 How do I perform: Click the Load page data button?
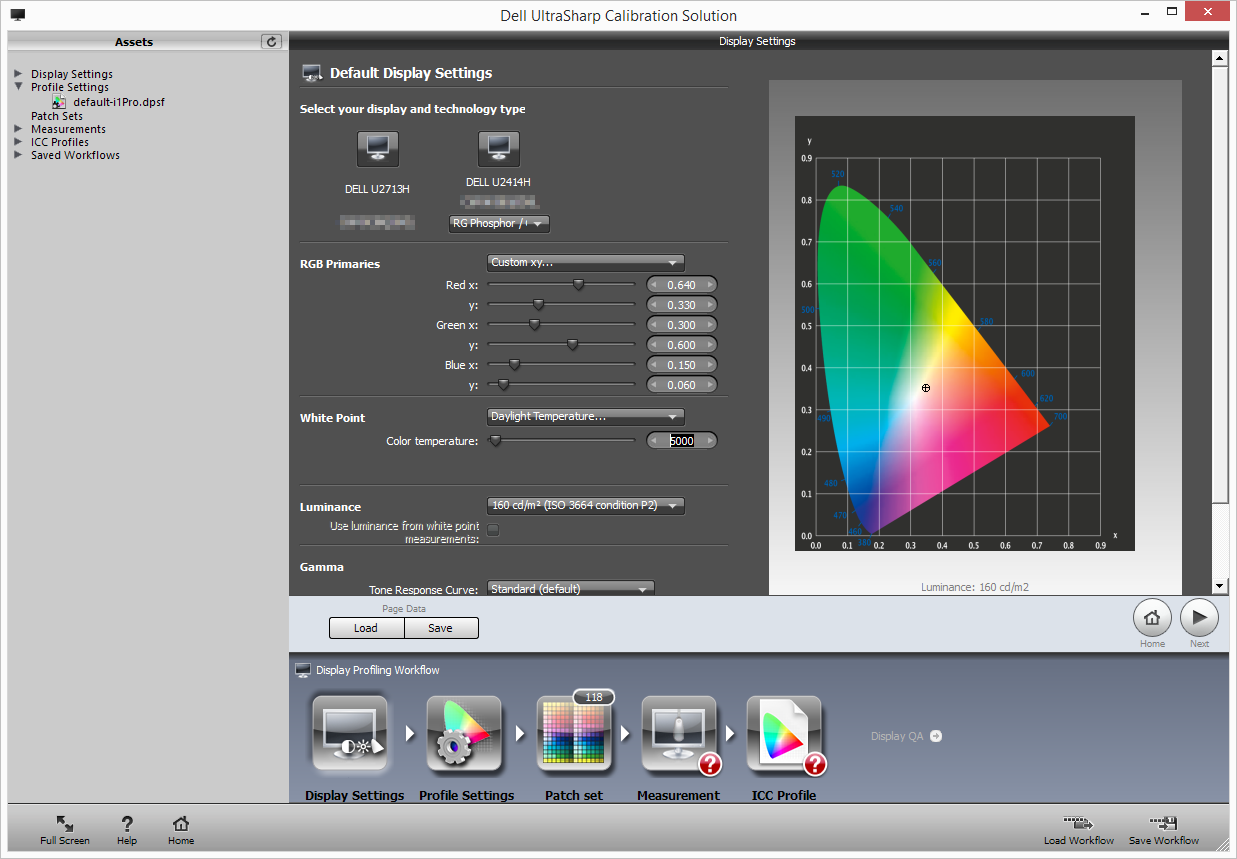(x=366, y=628)
